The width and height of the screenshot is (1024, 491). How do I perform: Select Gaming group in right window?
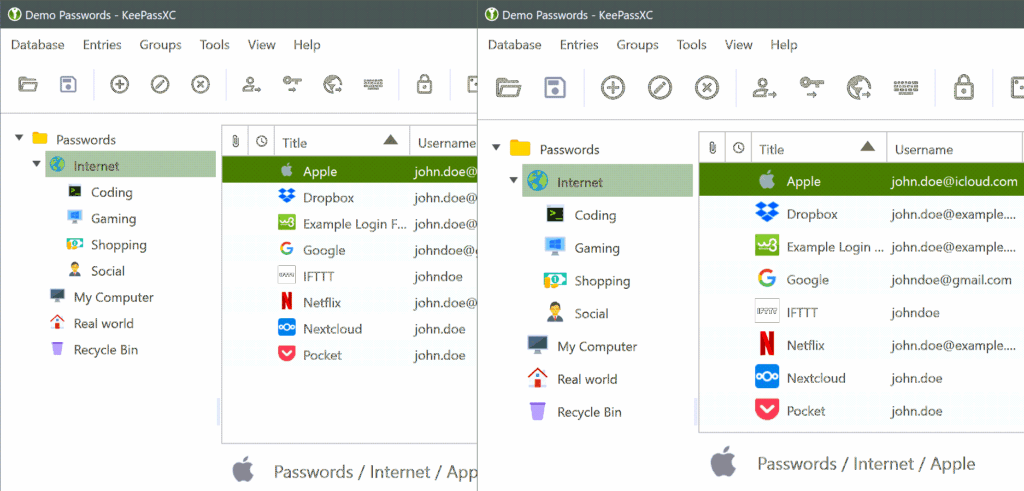[597, 248]
